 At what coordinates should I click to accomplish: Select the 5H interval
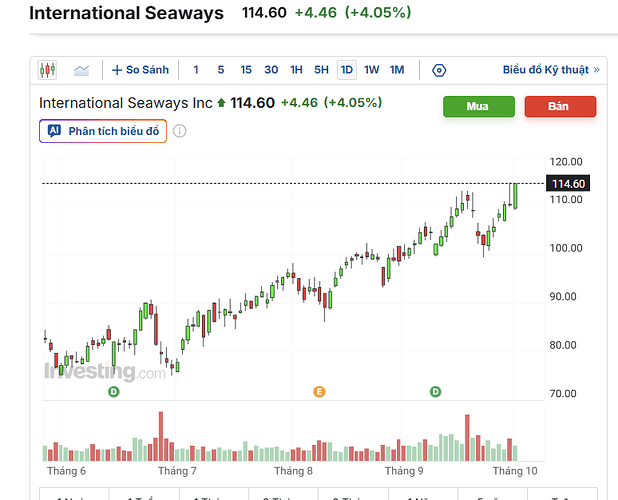click(321, 70)
